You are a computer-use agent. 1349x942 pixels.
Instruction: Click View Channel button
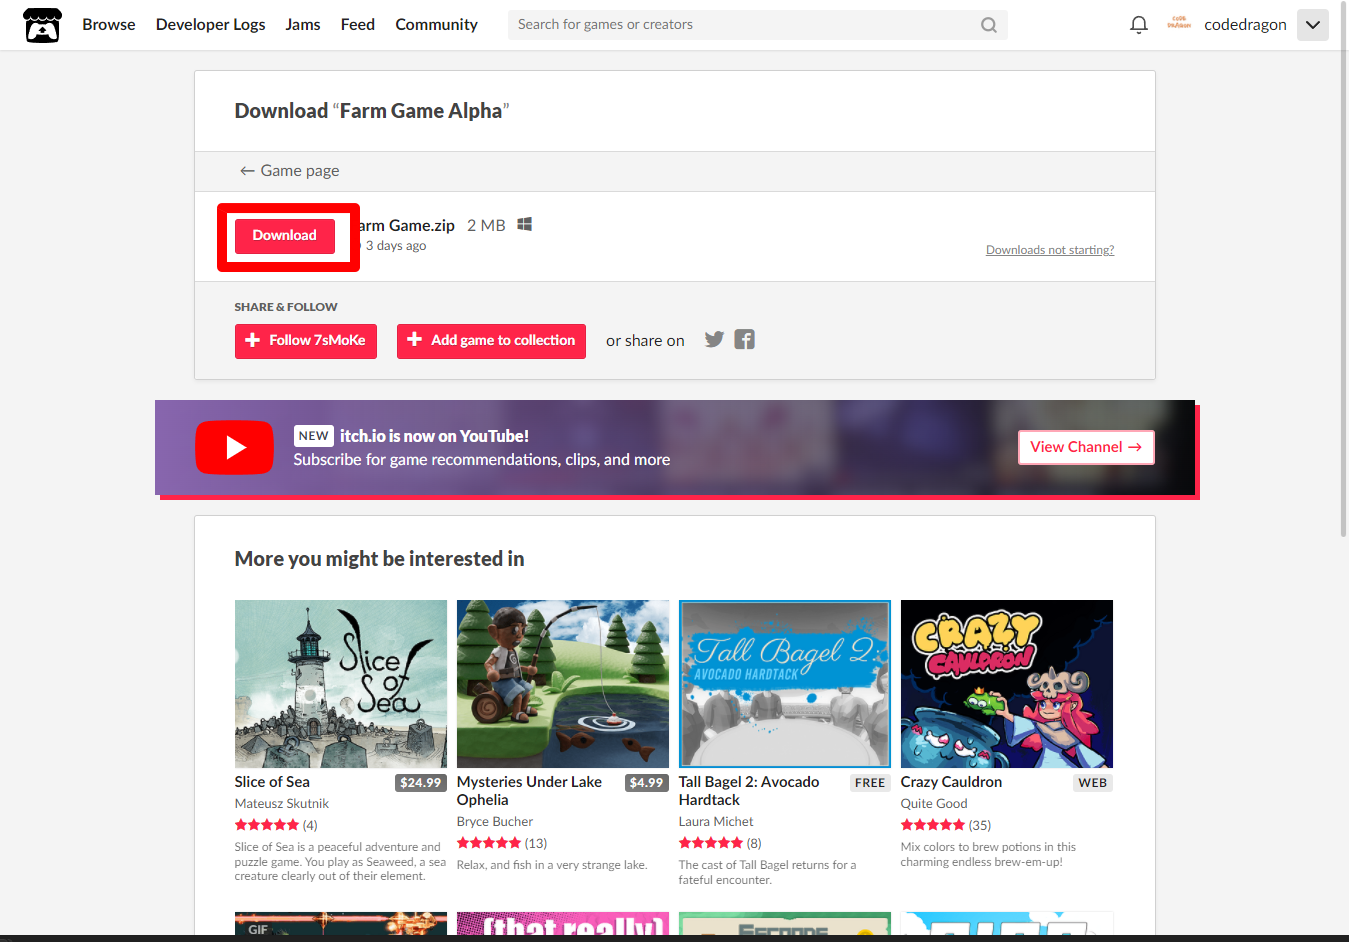coord(1086,447)
